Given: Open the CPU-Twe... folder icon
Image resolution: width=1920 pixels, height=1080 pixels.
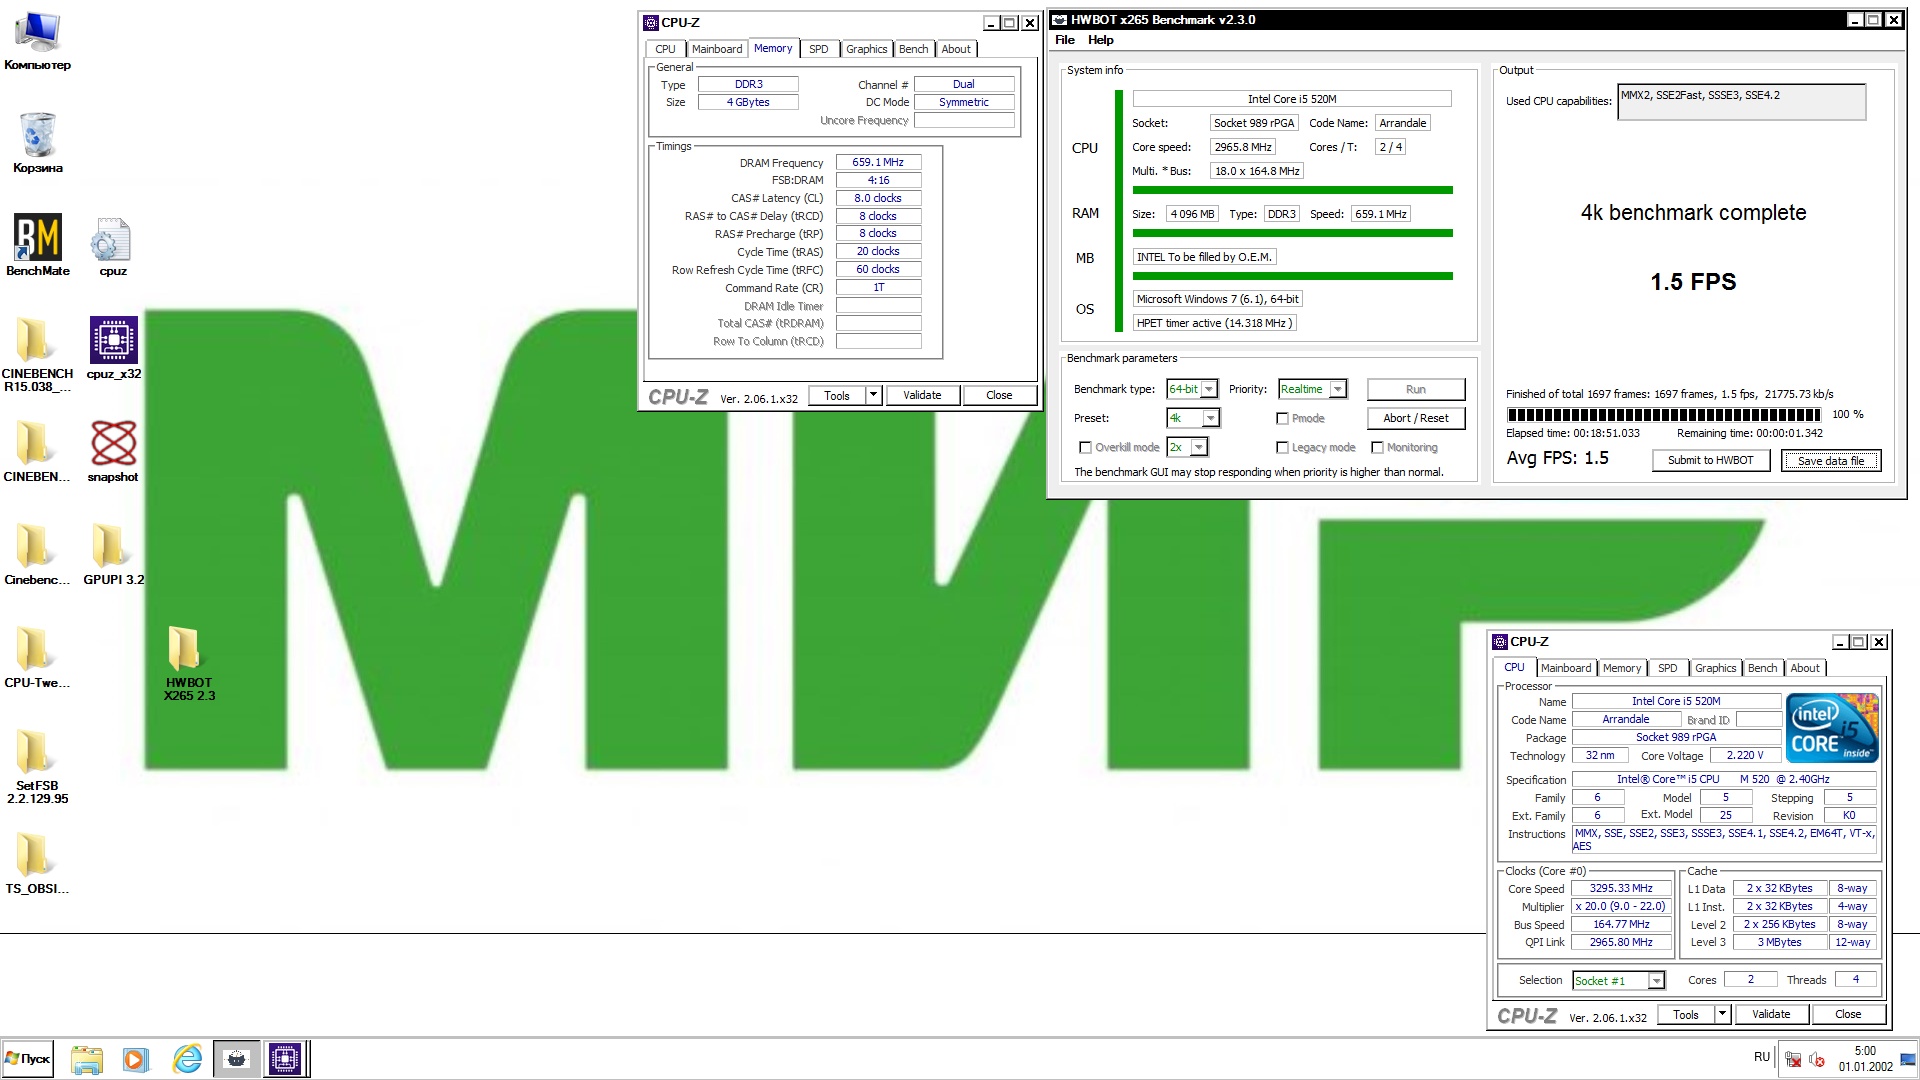Looking at the screenshot, I should pyautogui.click(x=37, y=657).
